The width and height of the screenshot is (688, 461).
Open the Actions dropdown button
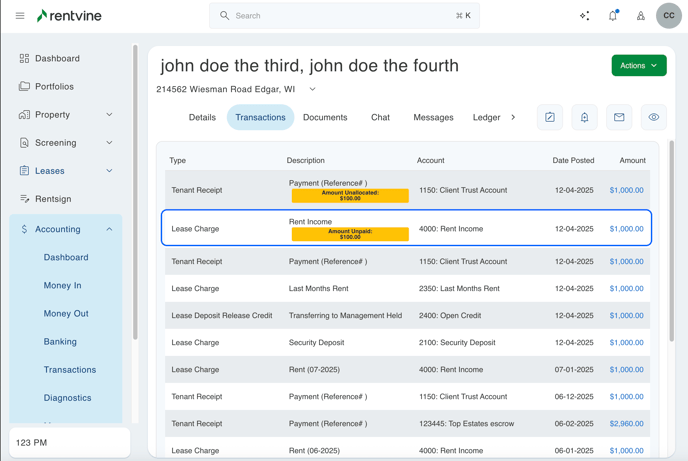[x=638, y=65]
